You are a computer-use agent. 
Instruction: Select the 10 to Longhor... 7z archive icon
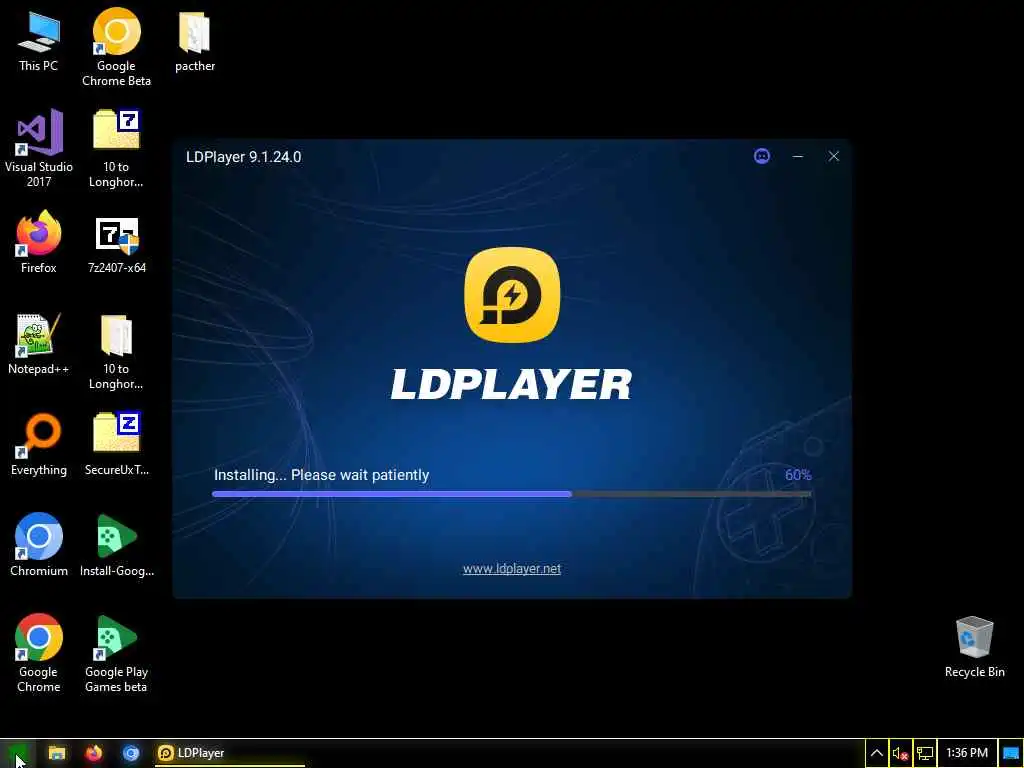[x=116, y=149]
